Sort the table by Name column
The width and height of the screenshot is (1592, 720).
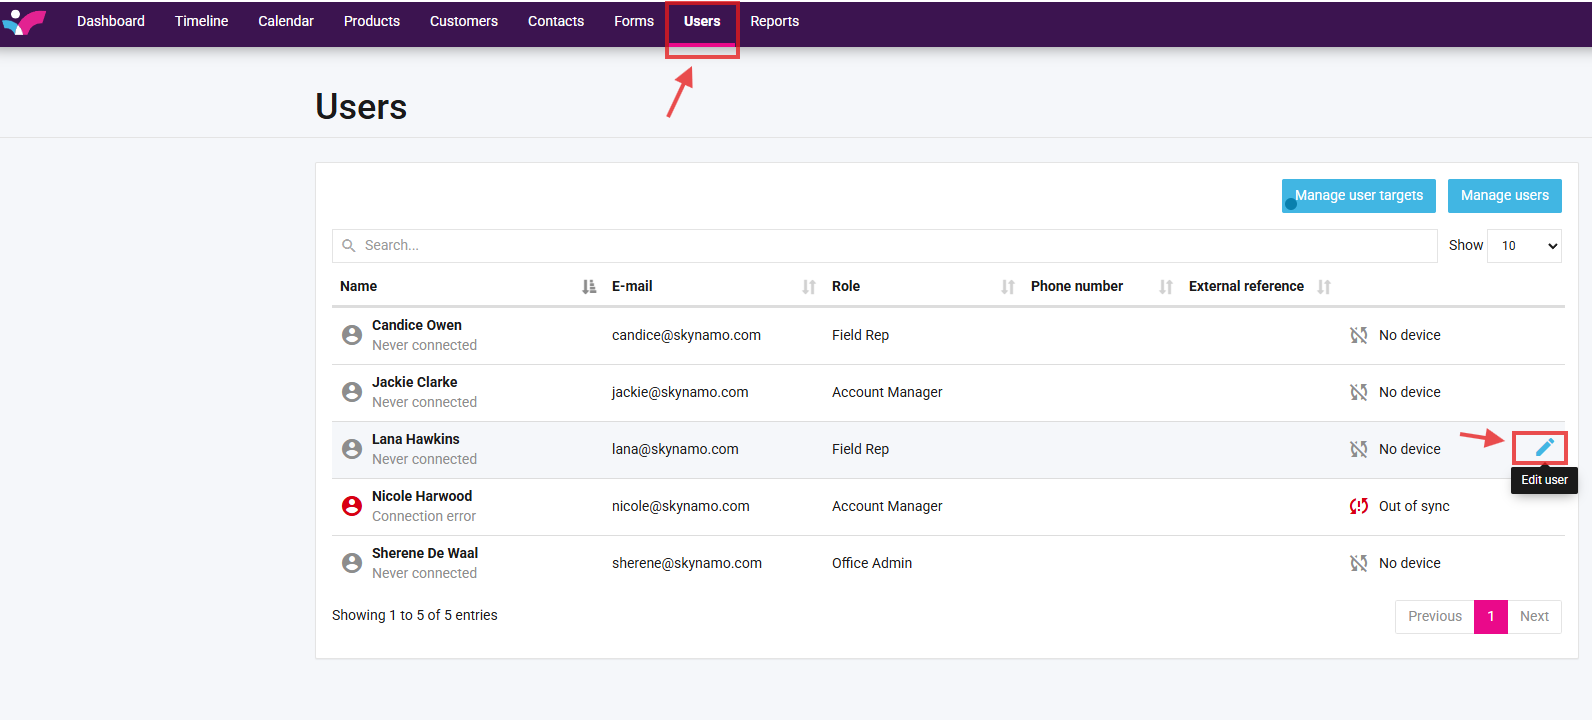point(589,287)
